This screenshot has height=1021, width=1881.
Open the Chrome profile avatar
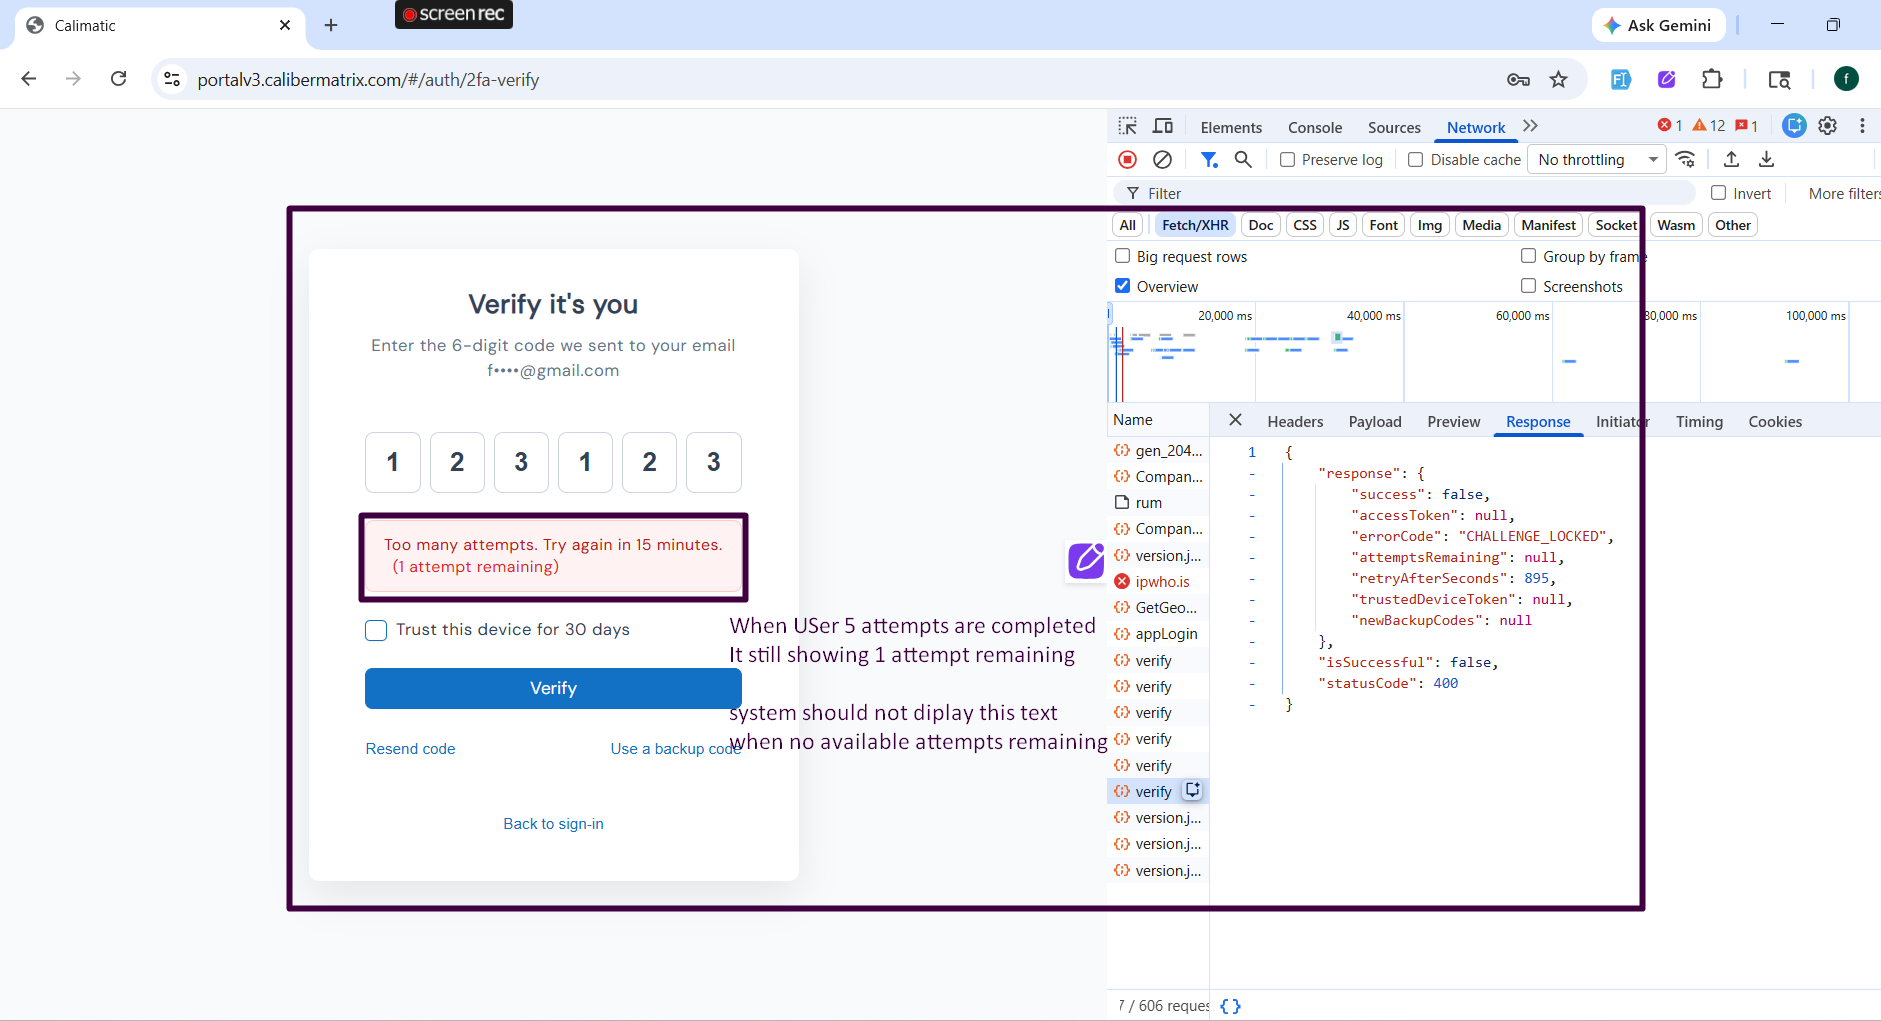(1846, 79)
